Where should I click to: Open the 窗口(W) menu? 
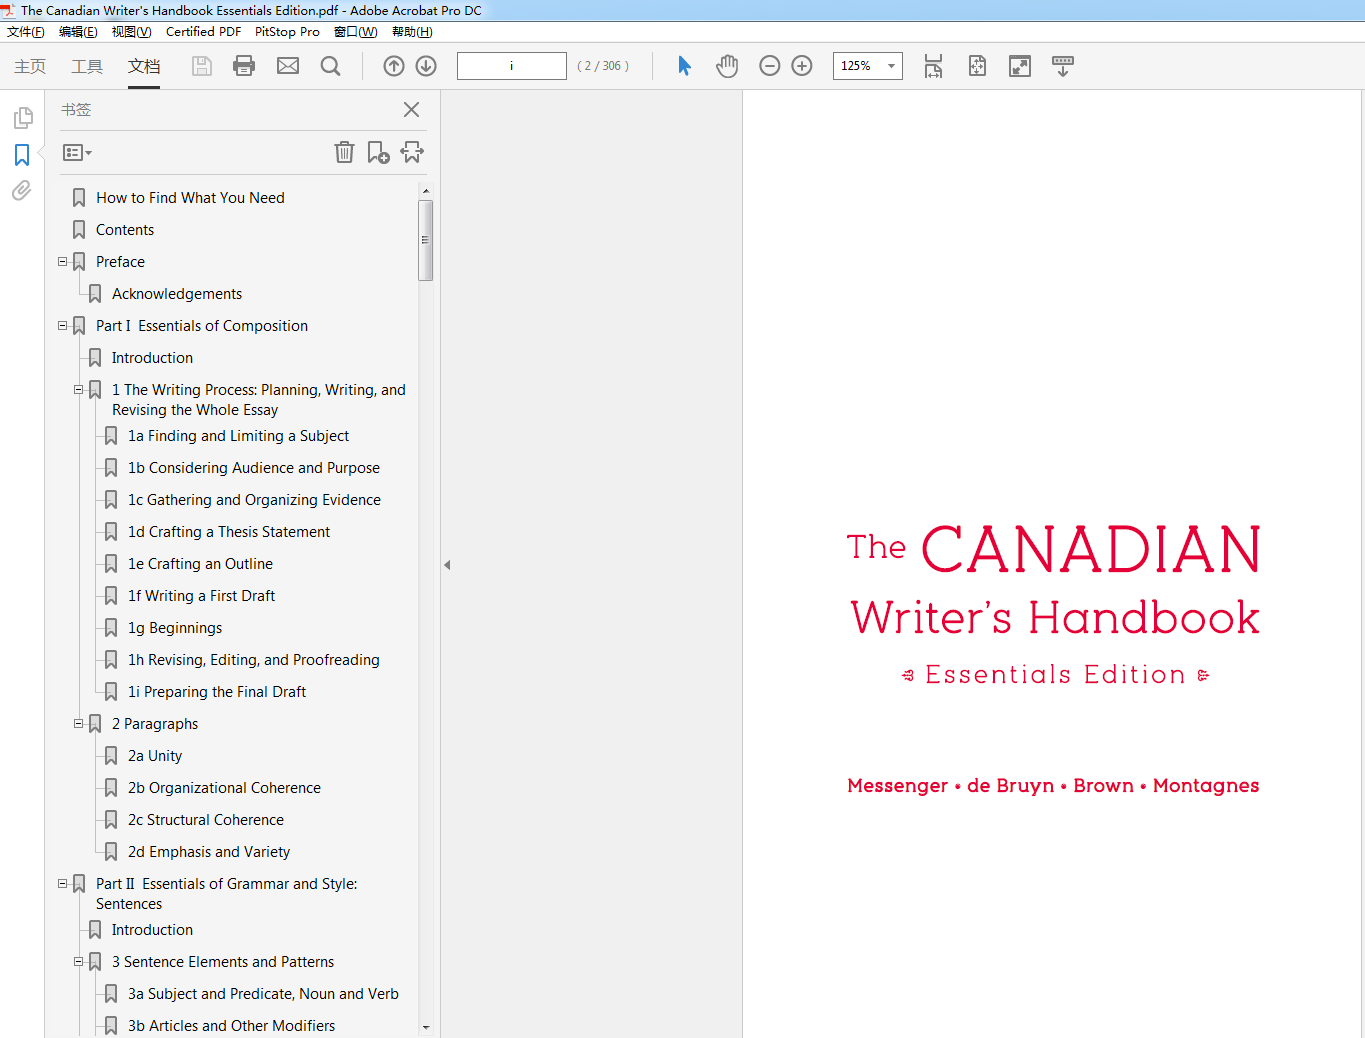(x=356, y=32)
